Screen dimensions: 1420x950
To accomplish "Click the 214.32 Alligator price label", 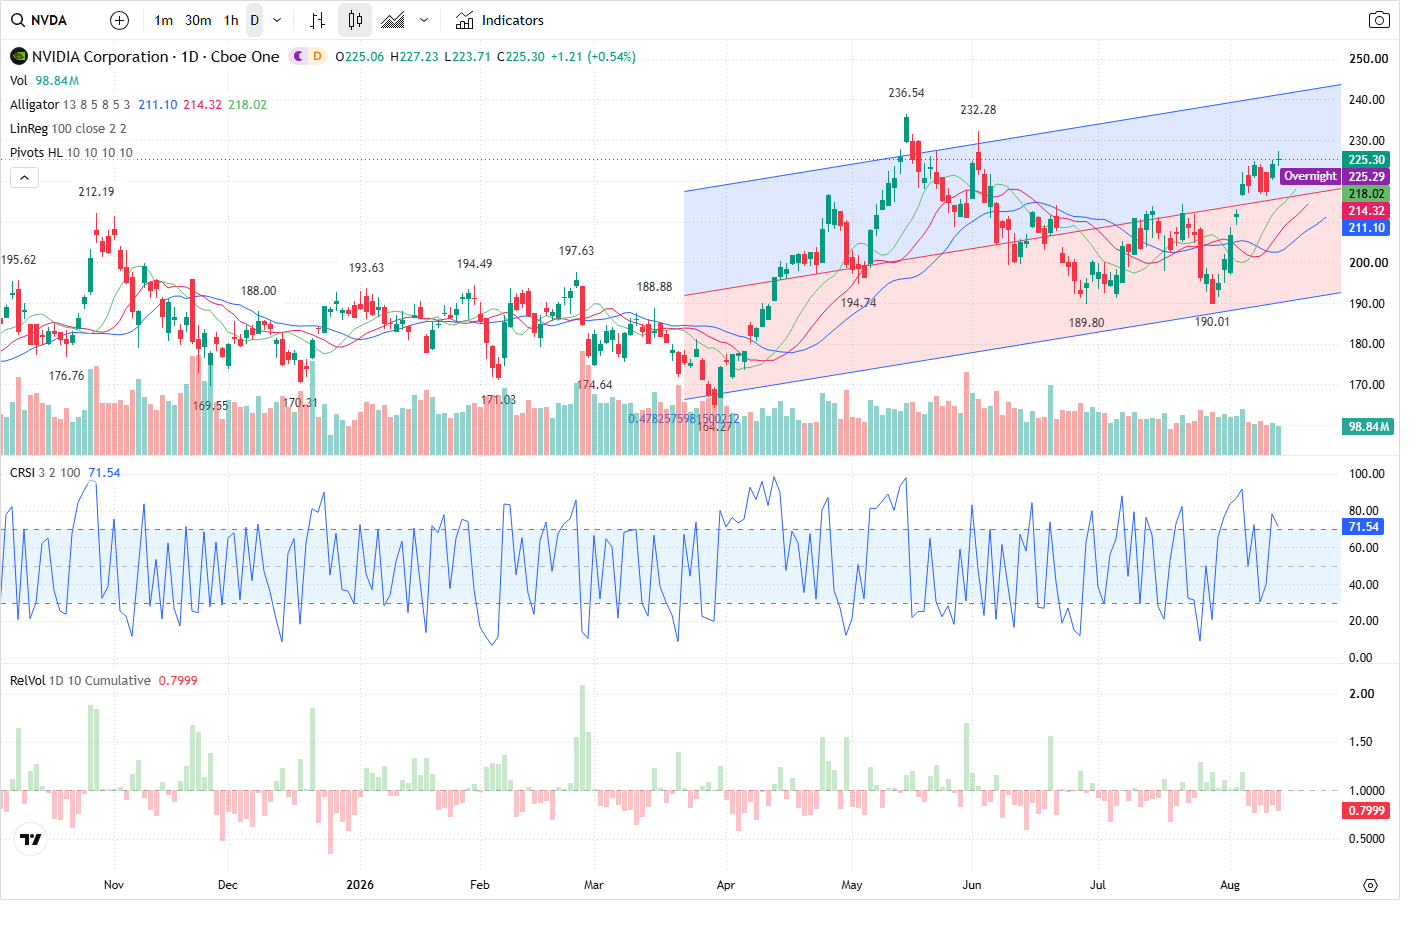I will 1366,211.
